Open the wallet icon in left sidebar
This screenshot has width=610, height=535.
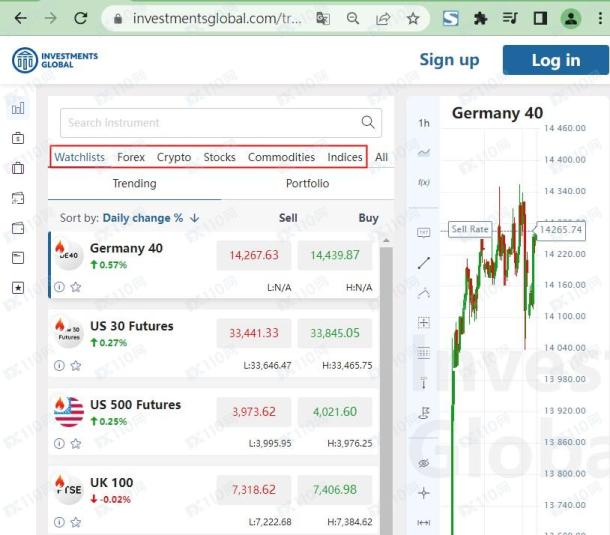click(18, 228)
